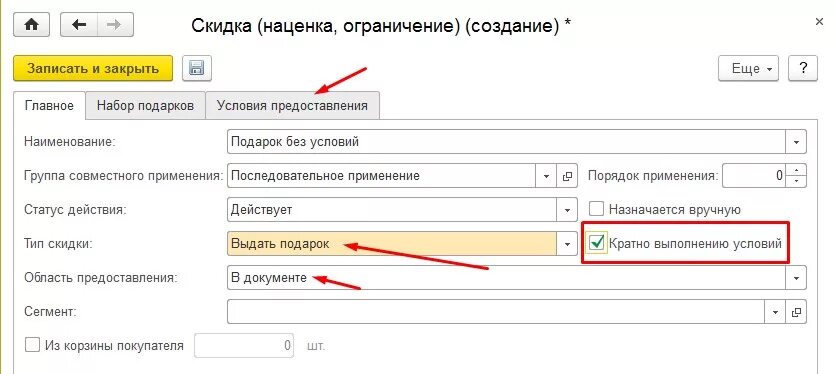Click Записать и закрыть button

click(93, 69)
